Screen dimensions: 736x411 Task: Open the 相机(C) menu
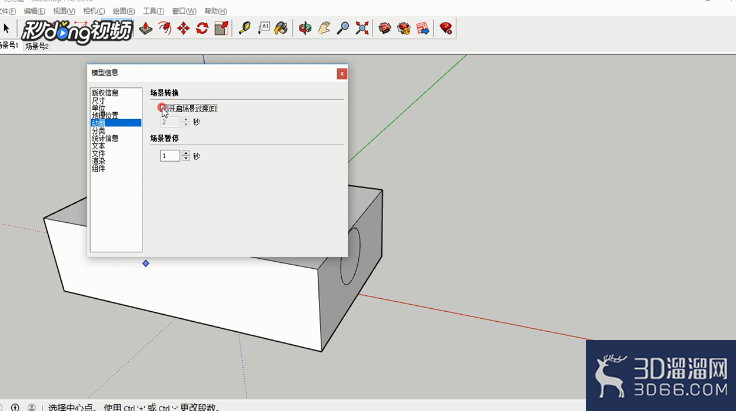(94, 11)
